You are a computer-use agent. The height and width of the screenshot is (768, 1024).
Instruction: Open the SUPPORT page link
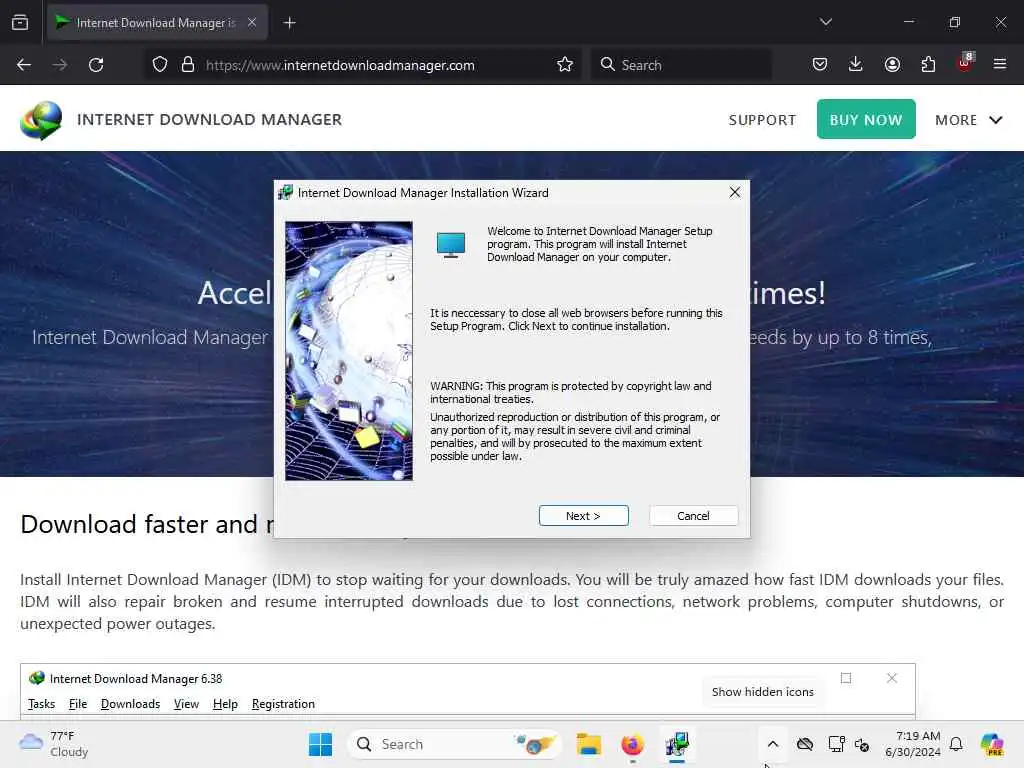[x=762, y=120]
